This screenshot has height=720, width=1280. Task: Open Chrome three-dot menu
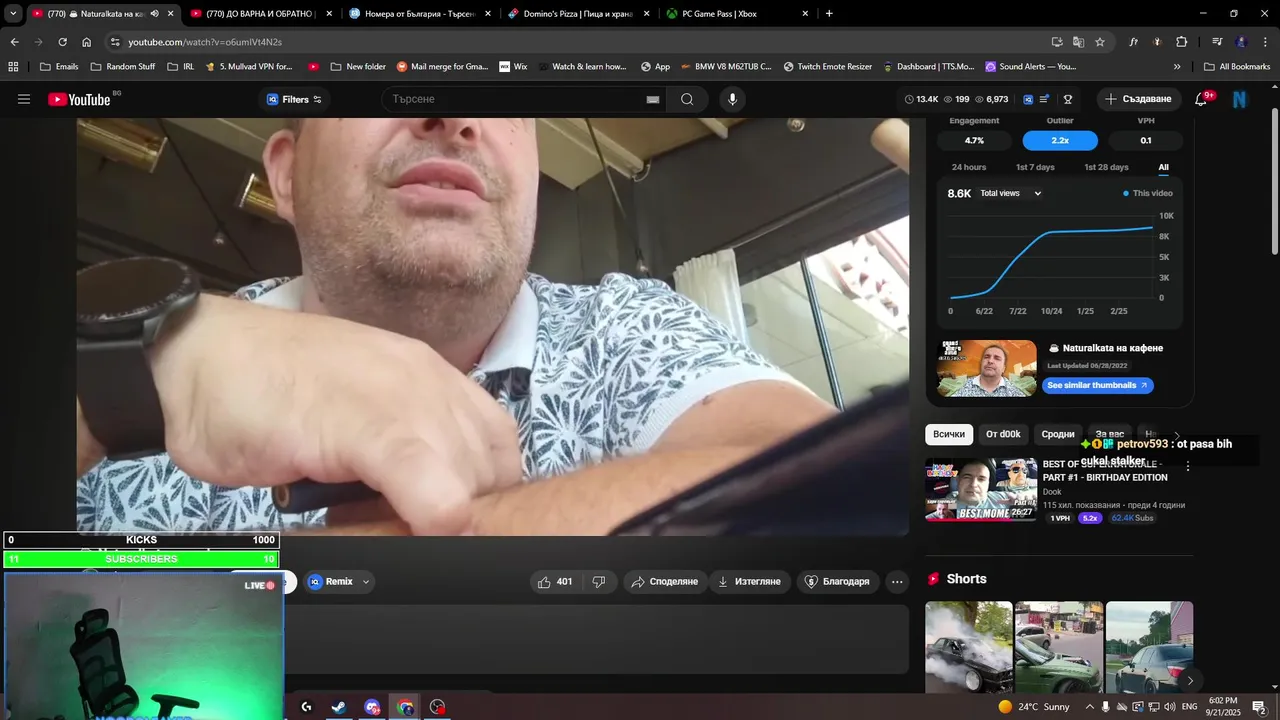1265,42
